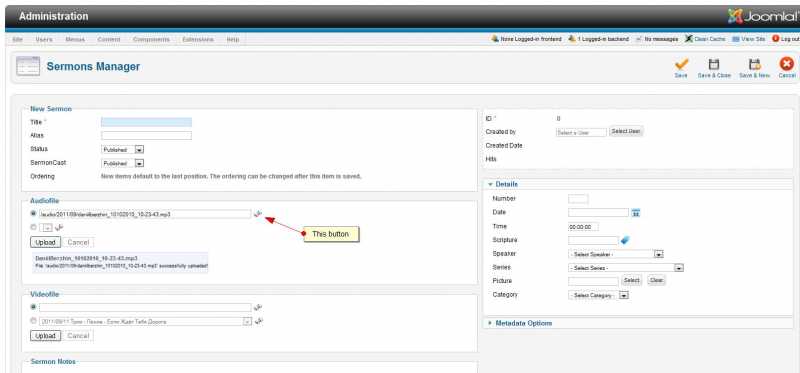Click the Save & Close toolbar icon
800x373 pixels.
click(714, 64)
